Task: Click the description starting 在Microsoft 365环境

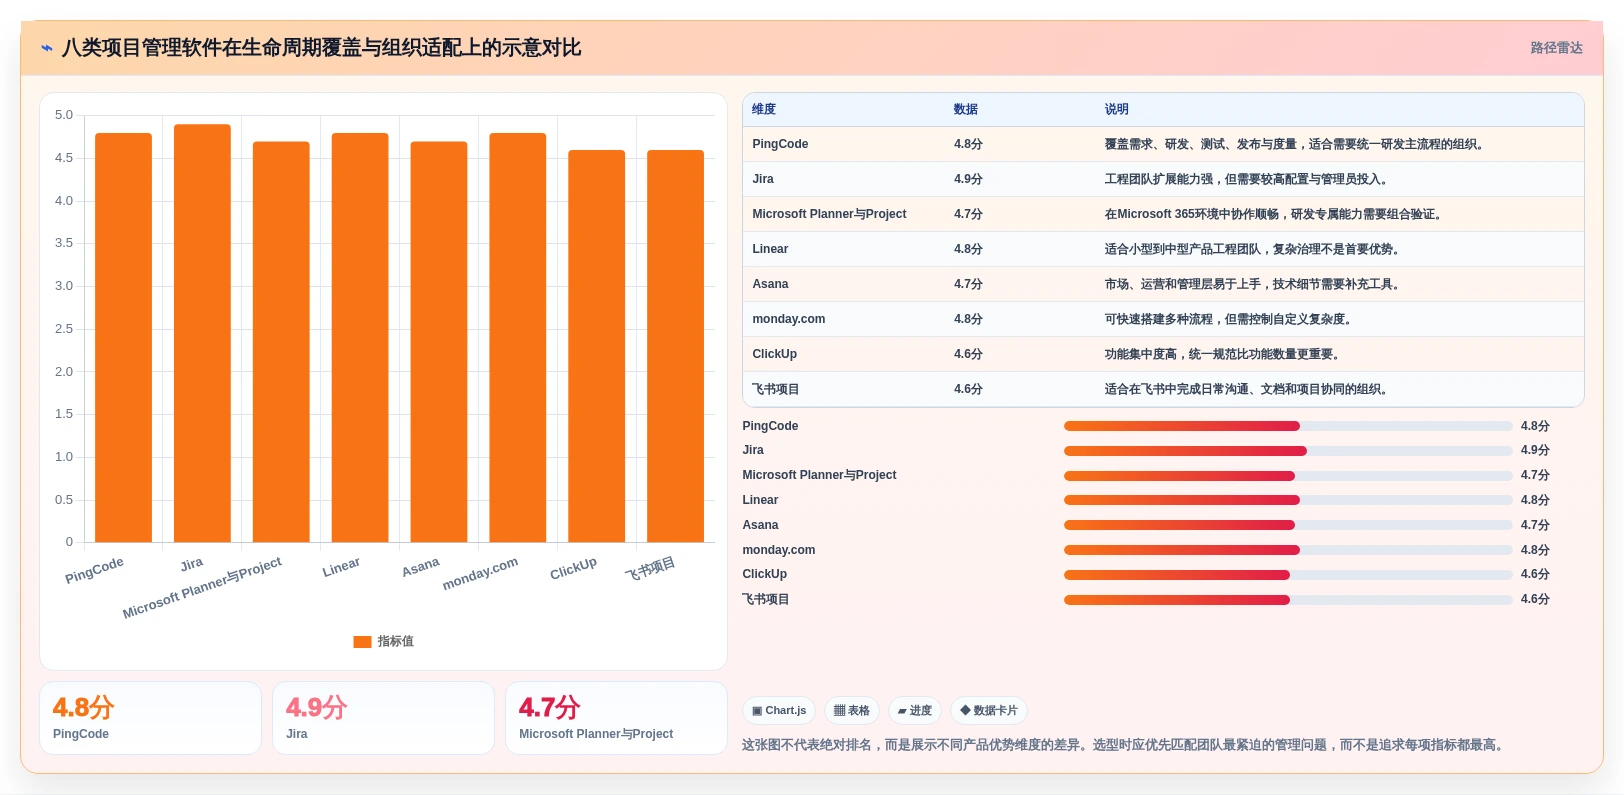Action: pos(1276,214)
